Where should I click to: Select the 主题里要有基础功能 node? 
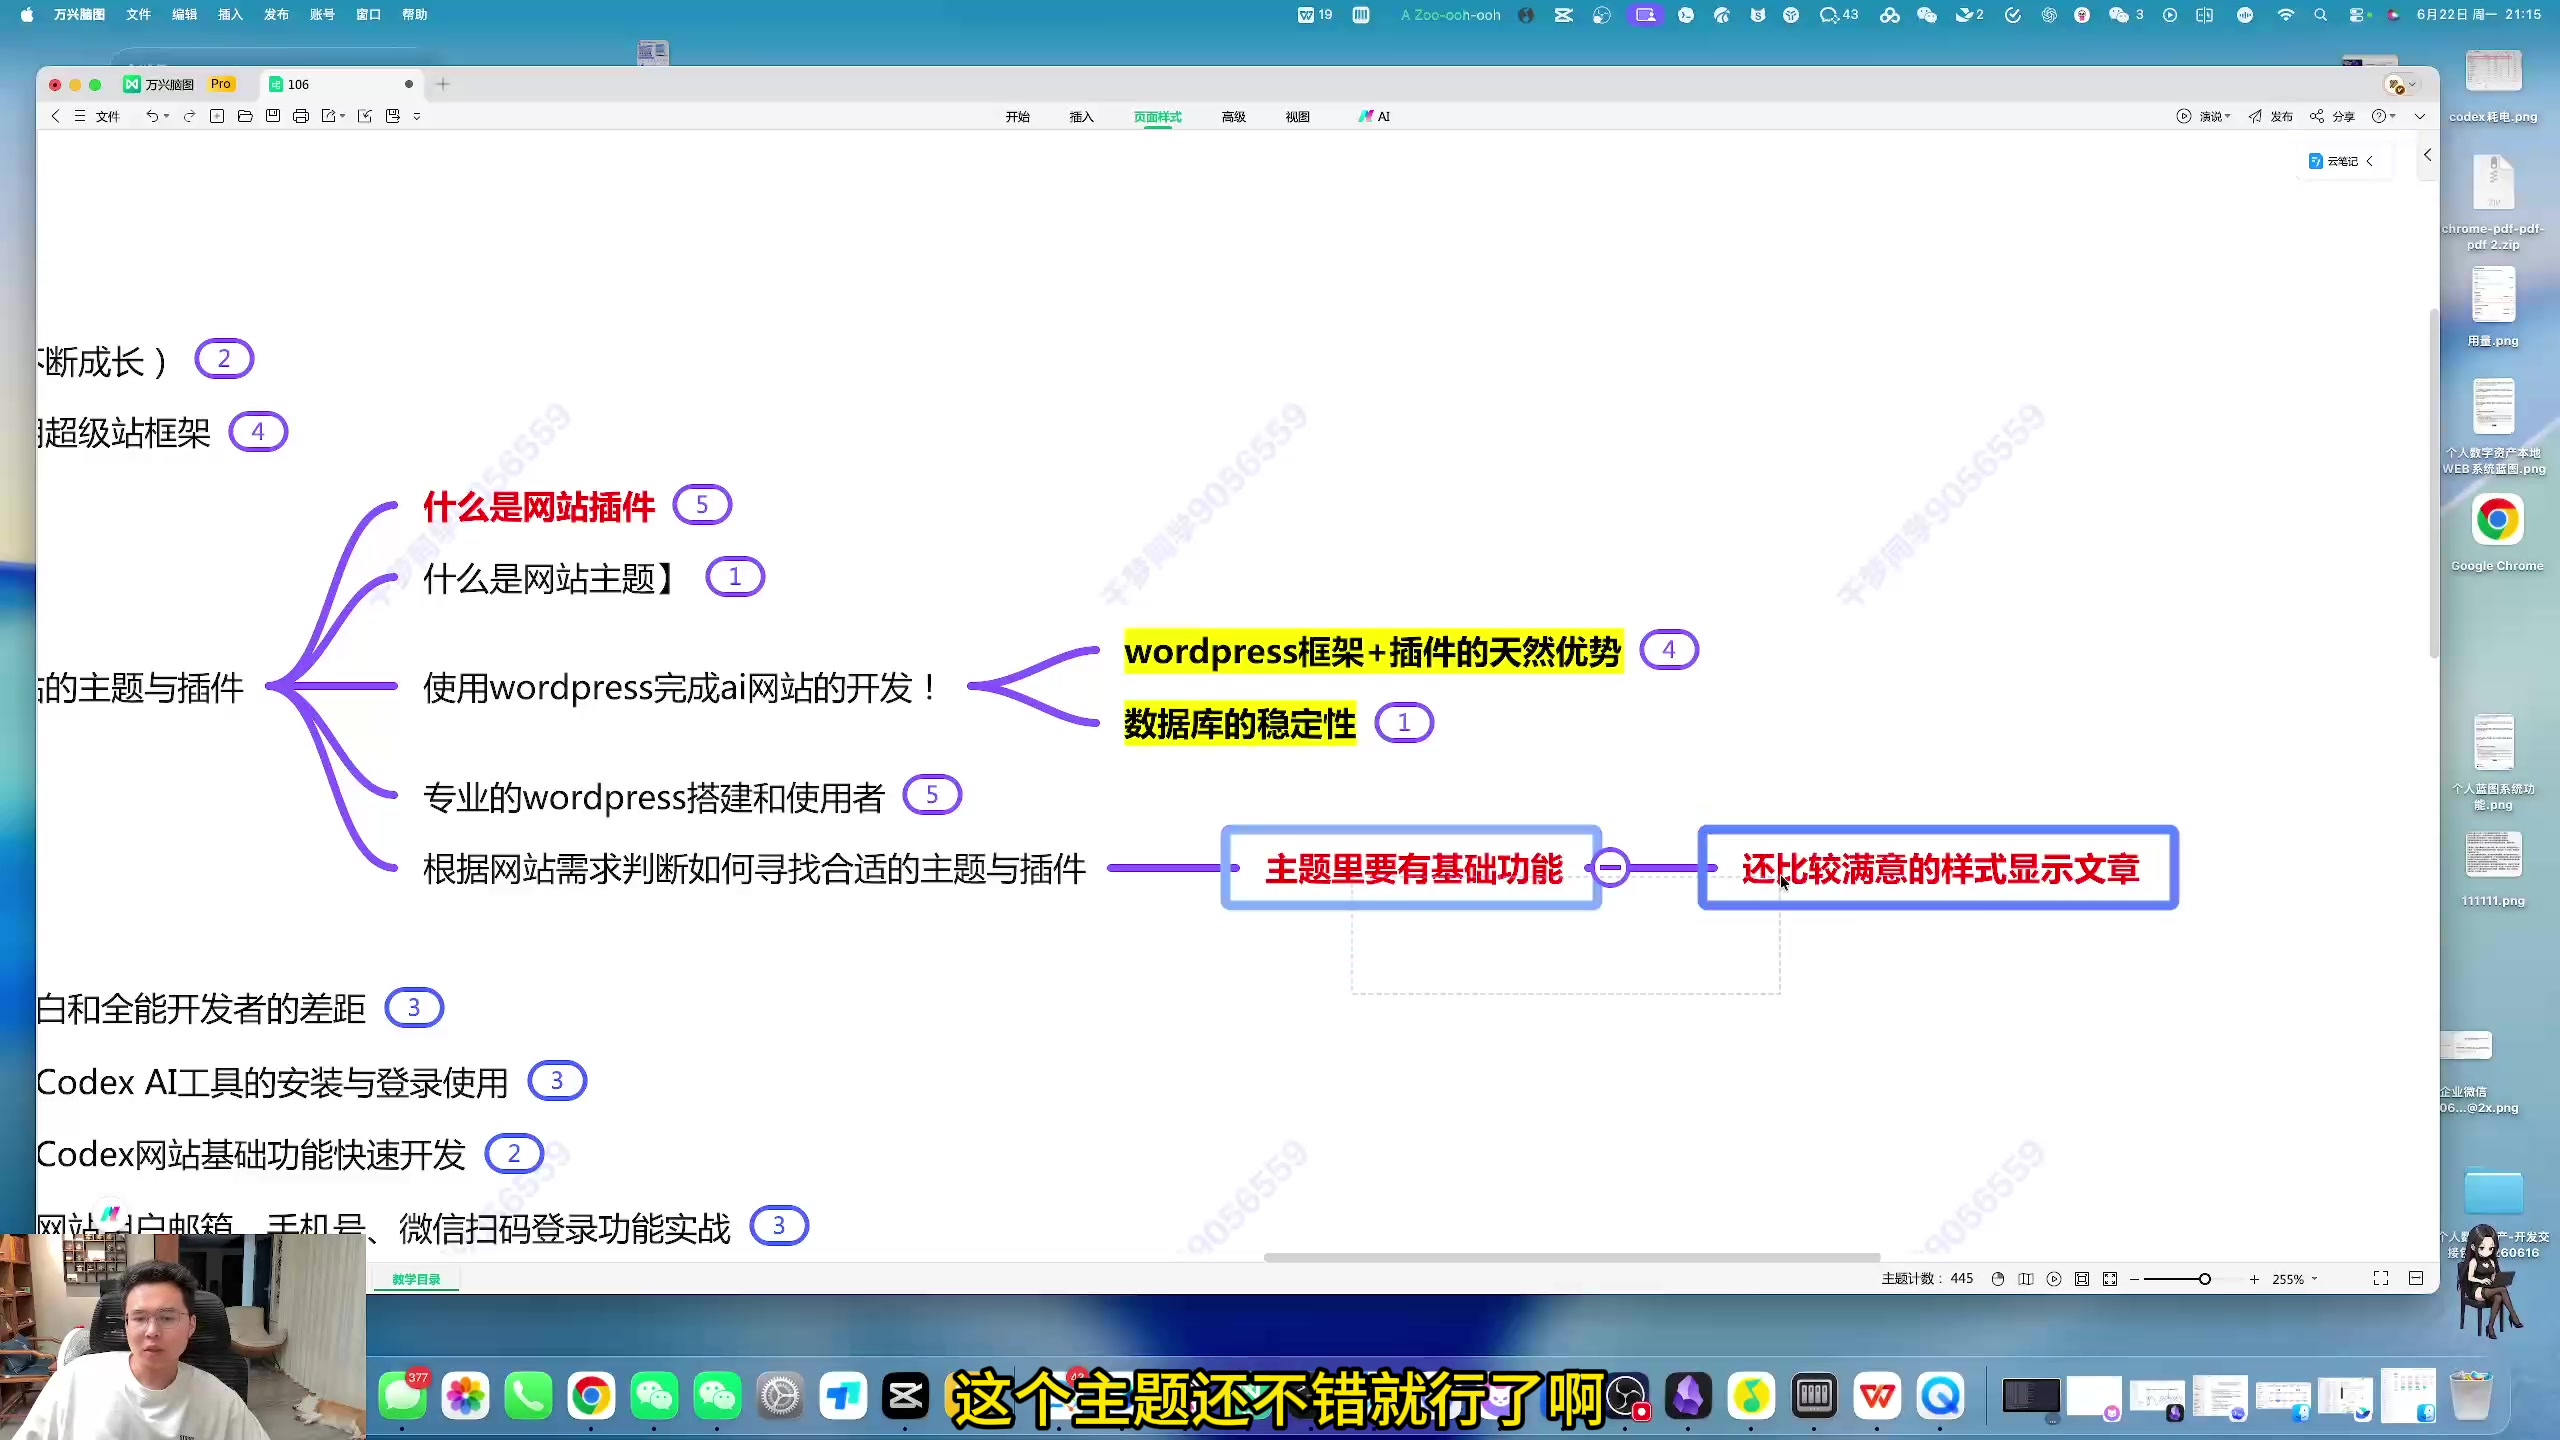click(x=1412, y=868)
